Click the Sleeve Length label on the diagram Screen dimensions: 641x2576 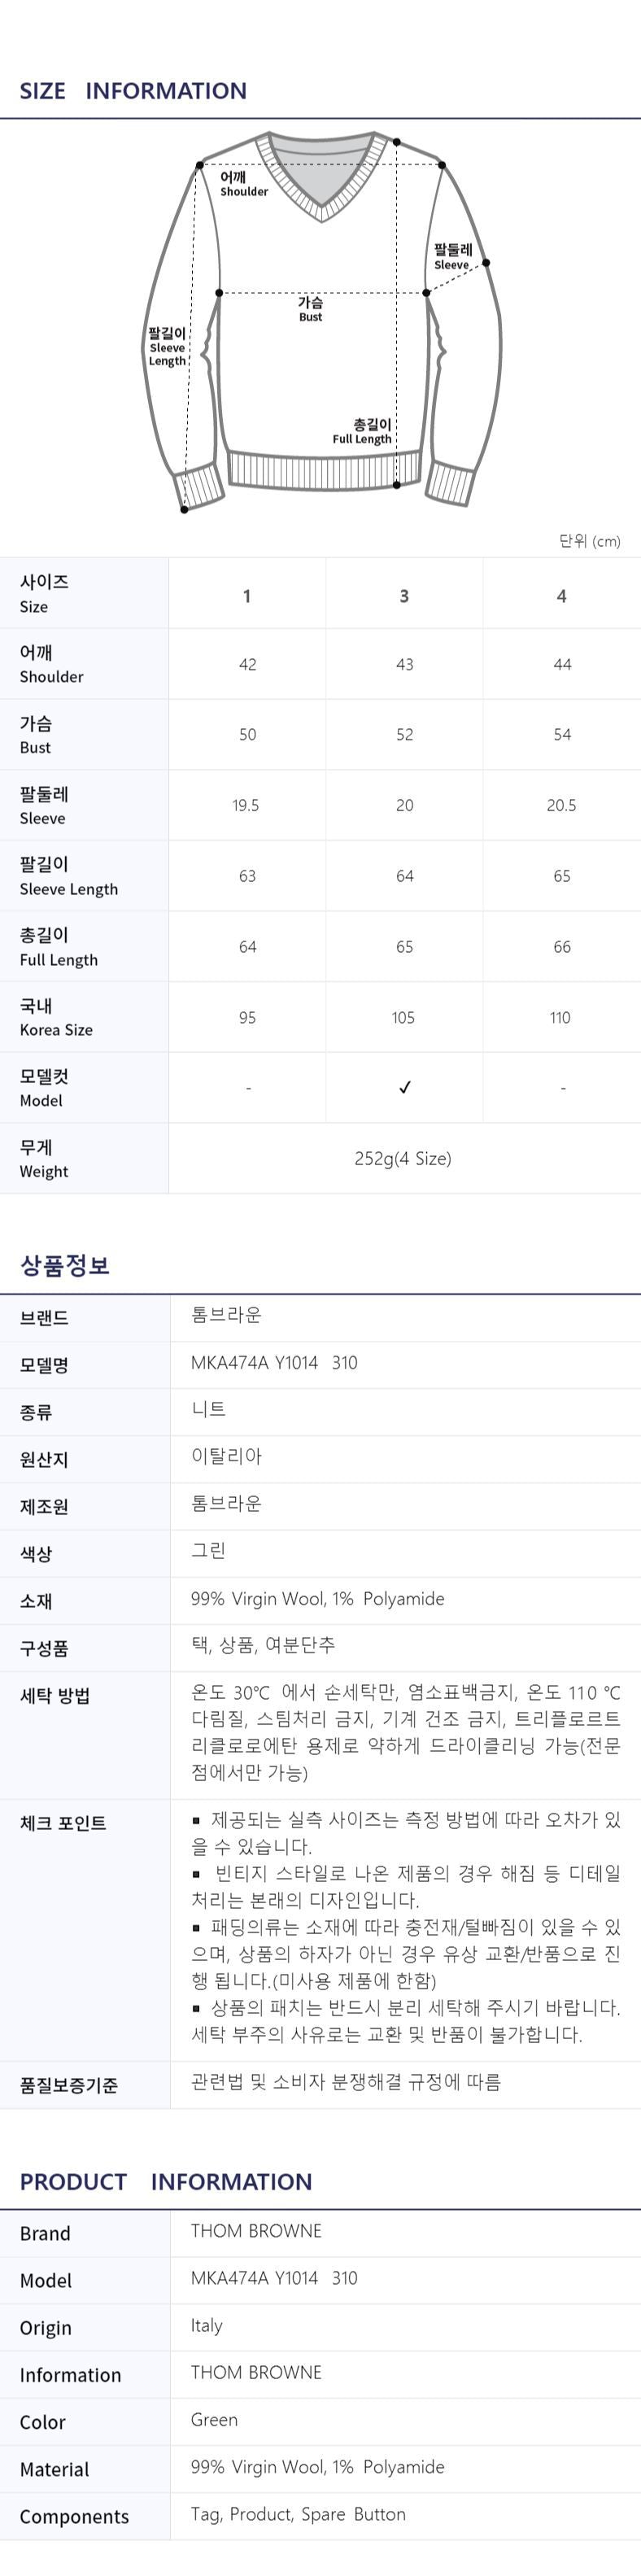[x=167, y=347]
